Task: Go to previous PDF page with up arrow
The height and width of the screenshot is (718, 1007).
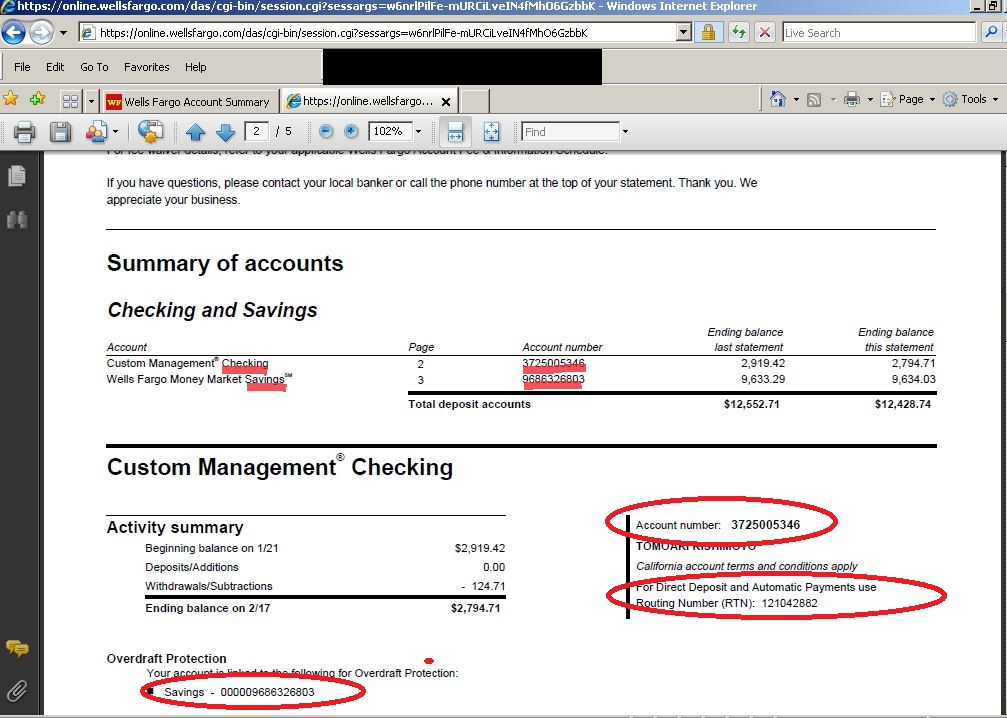Action: 195,132
